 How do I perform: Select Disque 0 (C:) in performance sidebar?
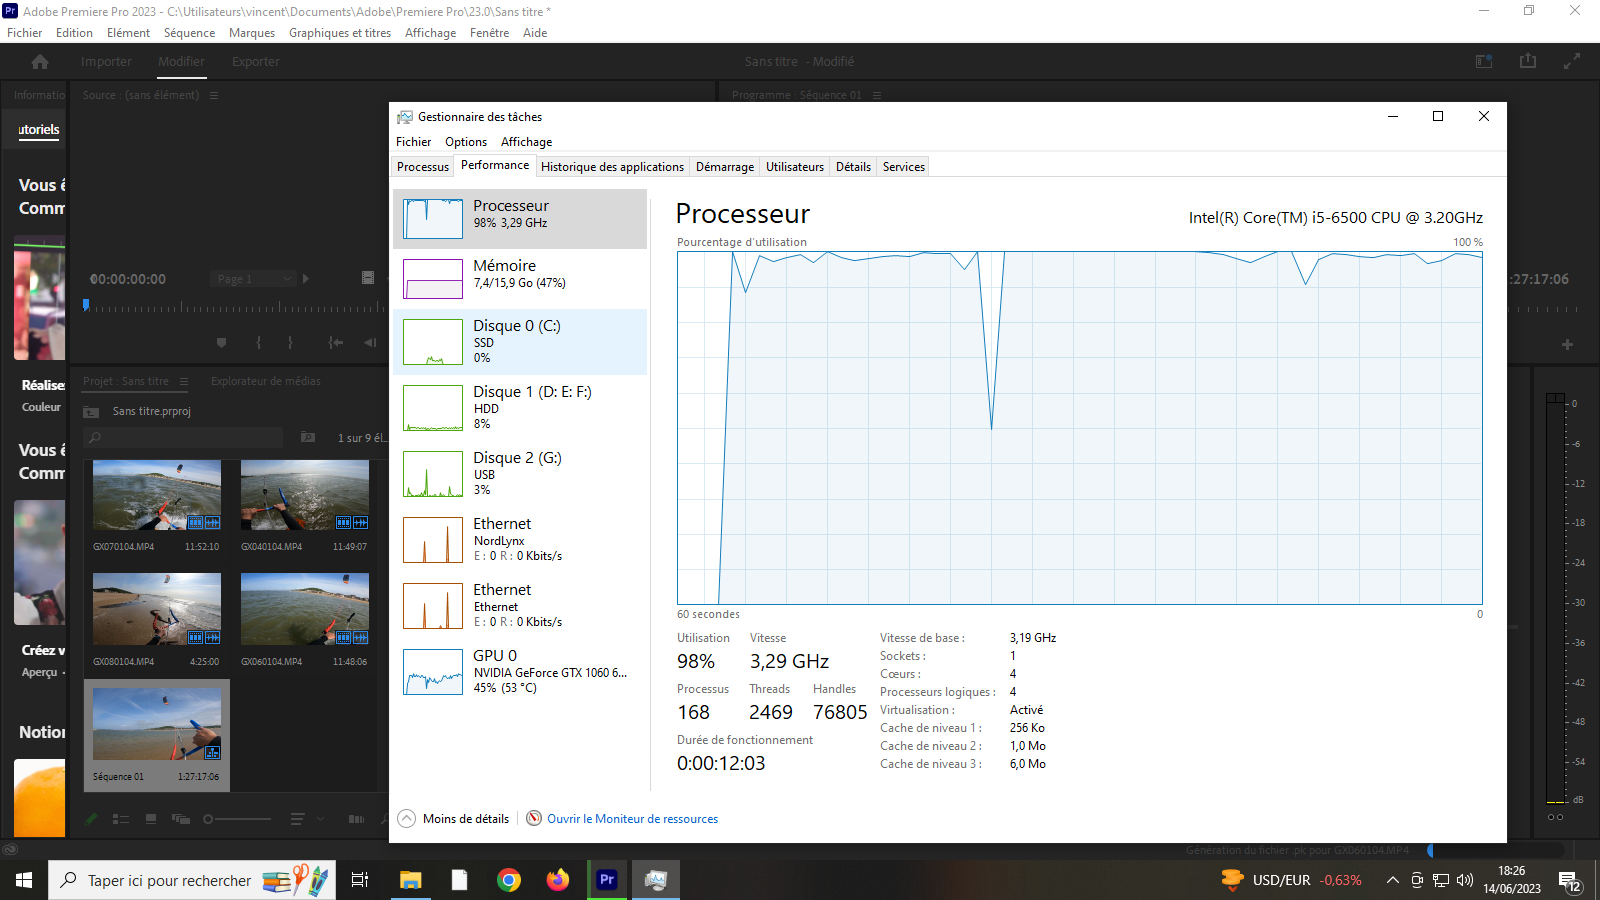click(520, 342)
